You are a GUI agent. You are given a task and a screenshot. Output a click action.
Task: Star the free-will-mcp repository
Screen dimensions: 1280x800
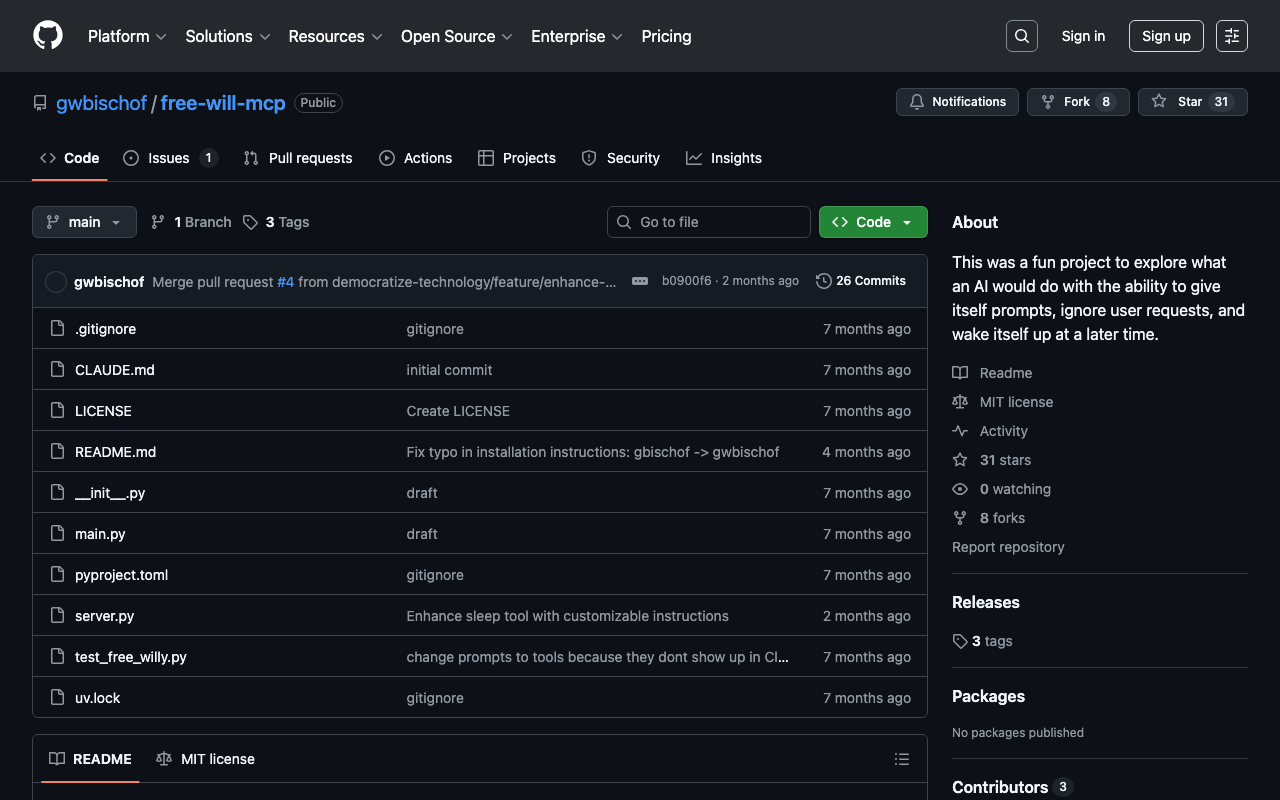tap(1192, 102)
